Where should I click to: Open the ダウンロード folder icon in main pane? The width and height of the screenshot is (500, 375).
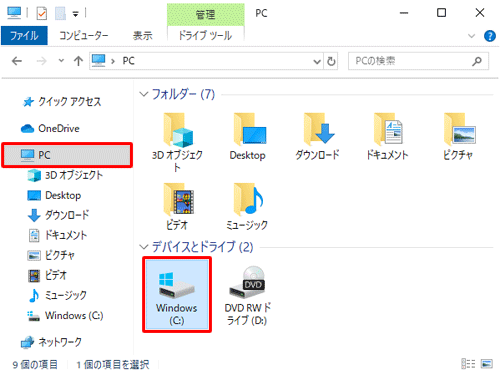tap(318, 130)
